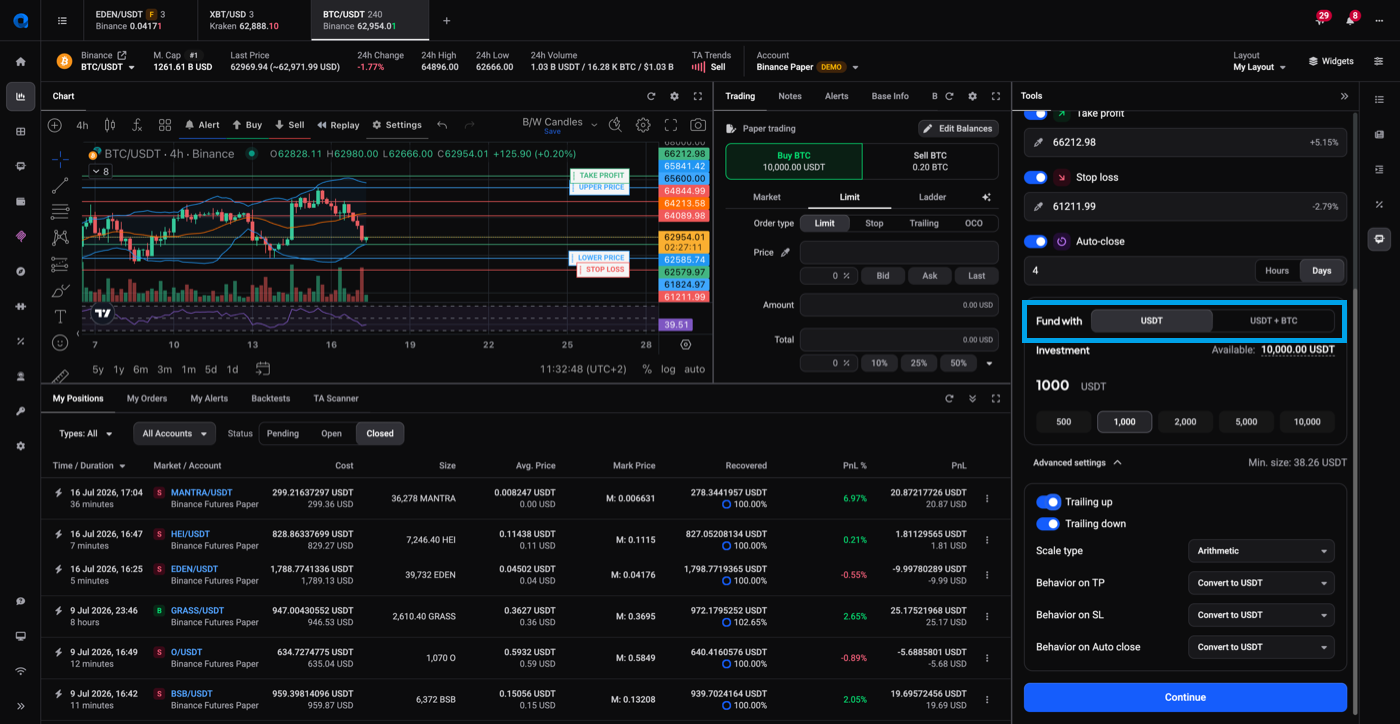The width and height of the screenshot is (1400, 724).
Task: Turn off Trailing up switch
Action: [x=1048, y=502]
